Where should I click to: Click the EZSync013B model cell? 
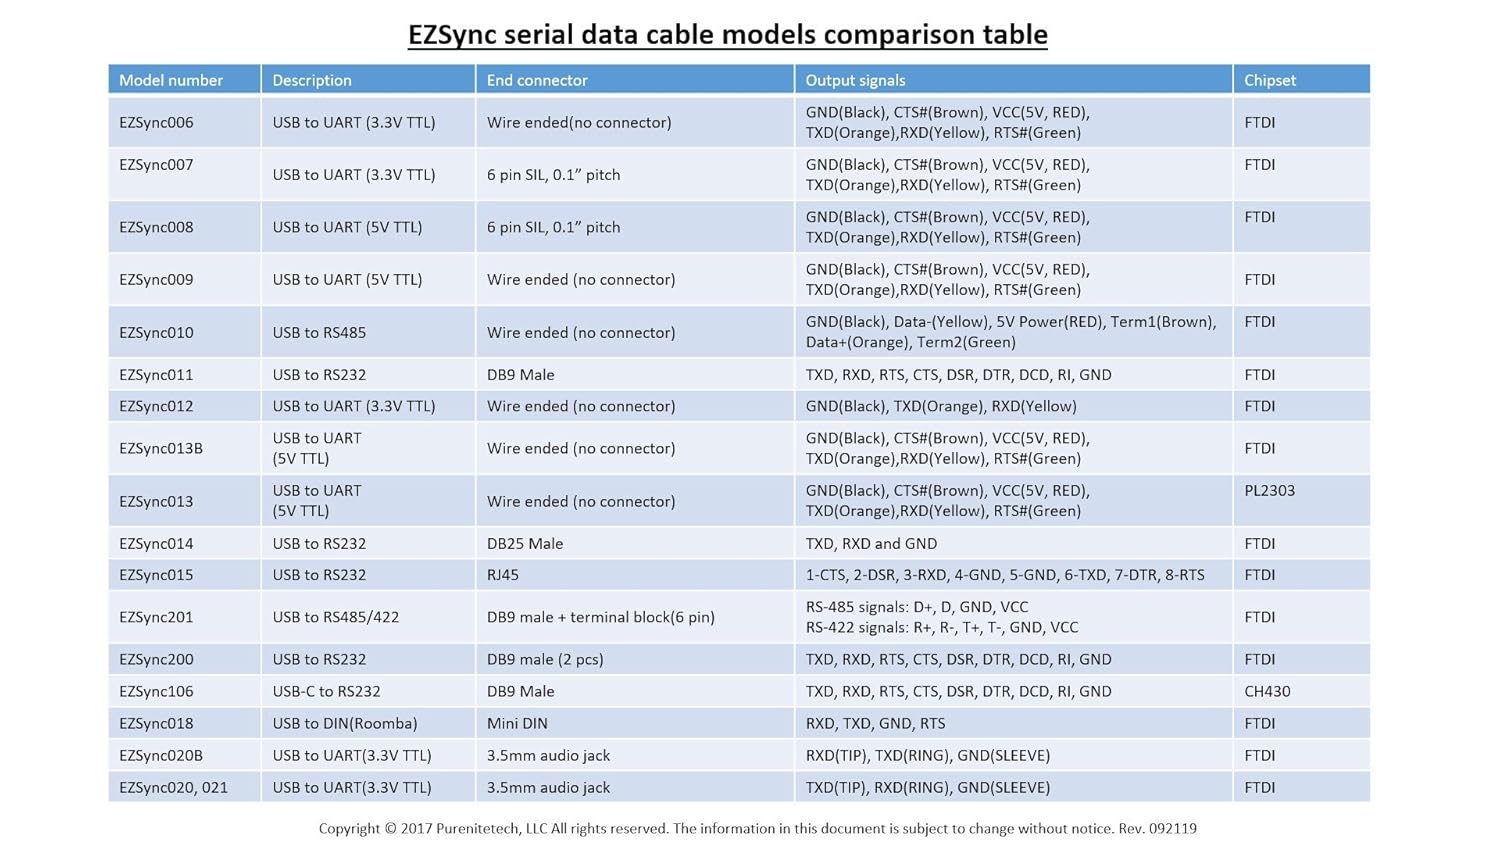[x=161, y=448]
